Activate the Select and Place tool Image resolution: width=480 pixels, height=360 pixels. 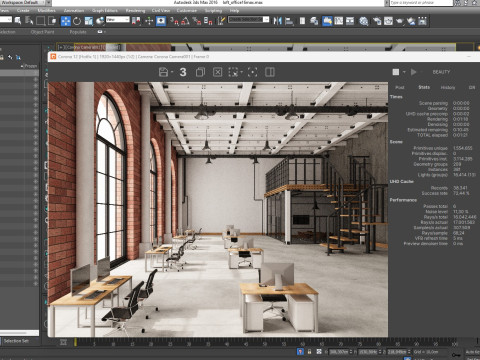tap(100, 21)
